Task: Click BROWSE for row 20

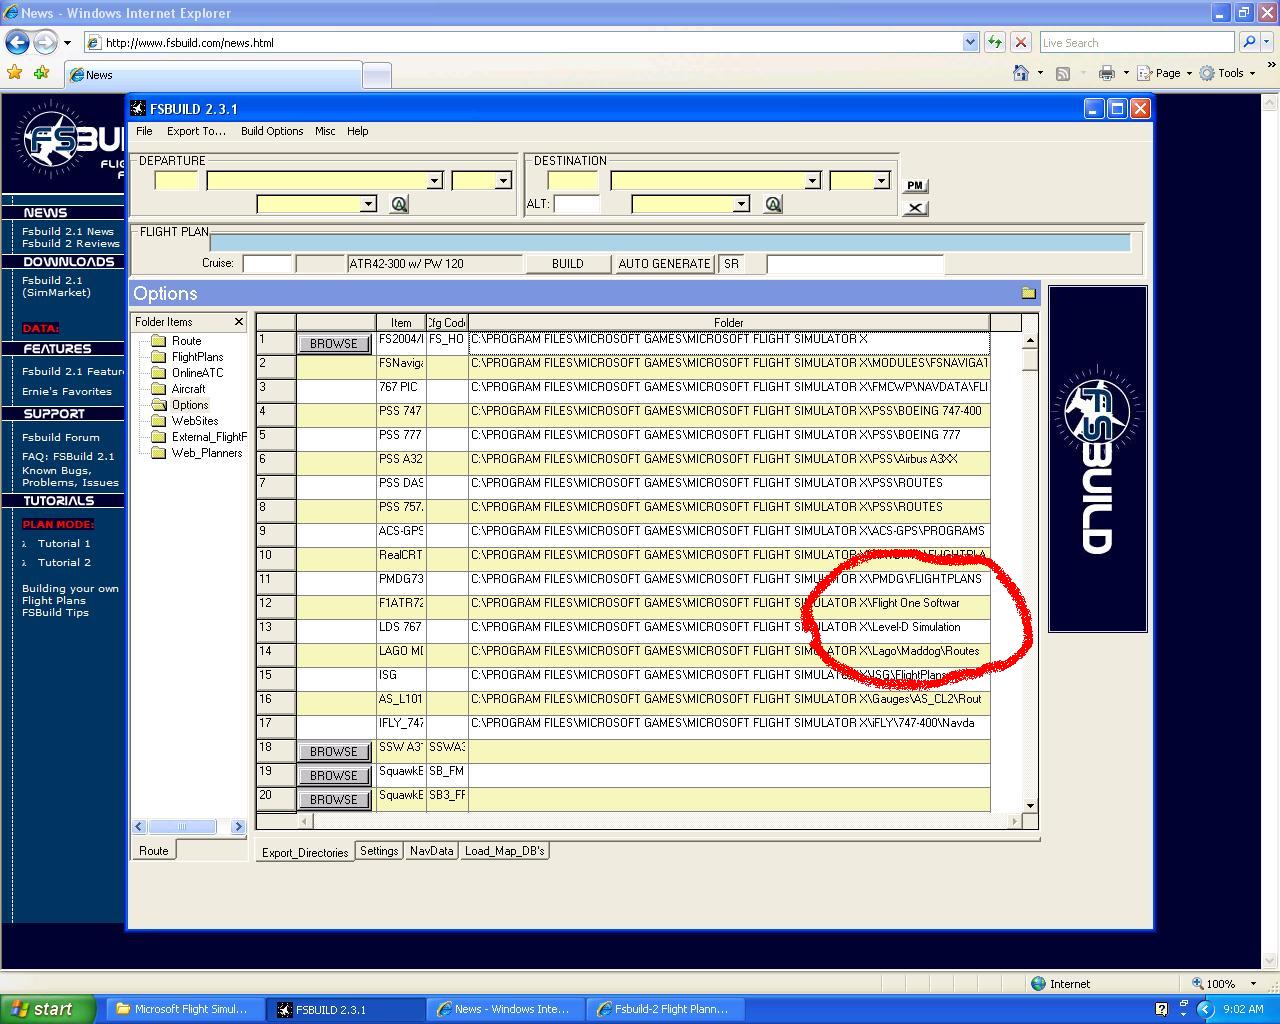Action: click(334, 800)
